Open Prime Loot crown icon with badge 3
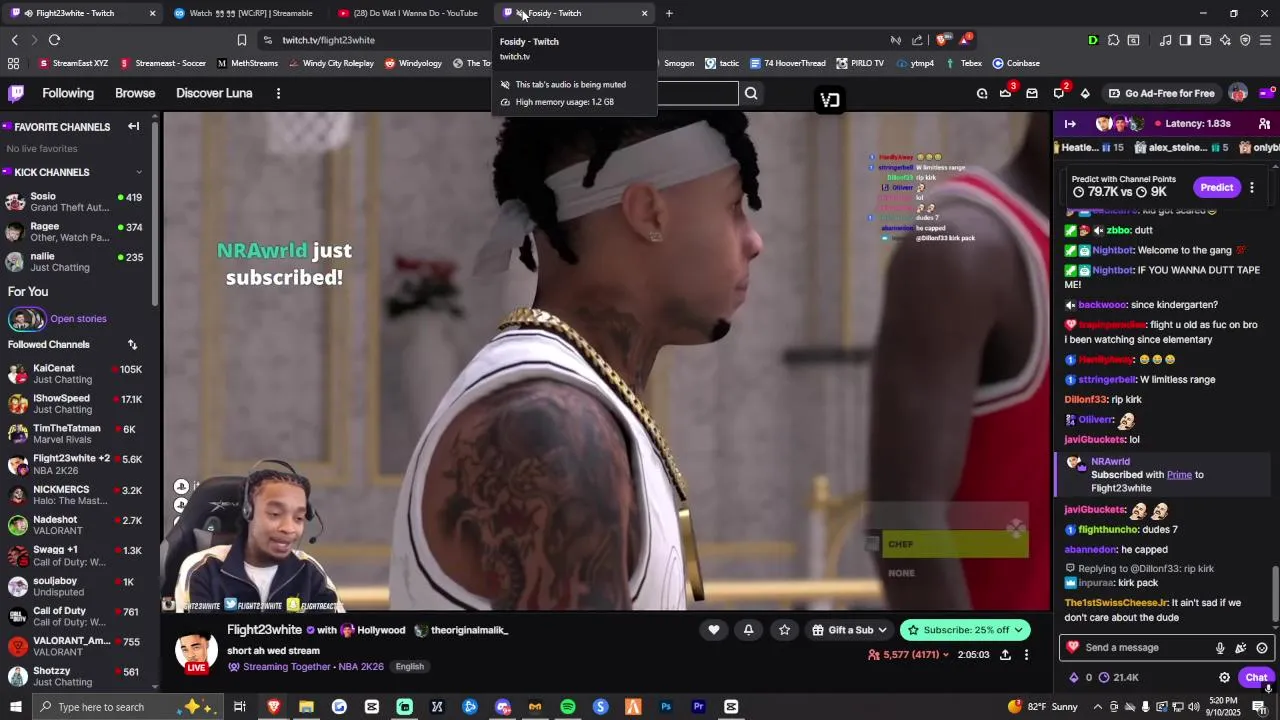The height and width of the screenshot is (720, 1280). coord(1006,93)
